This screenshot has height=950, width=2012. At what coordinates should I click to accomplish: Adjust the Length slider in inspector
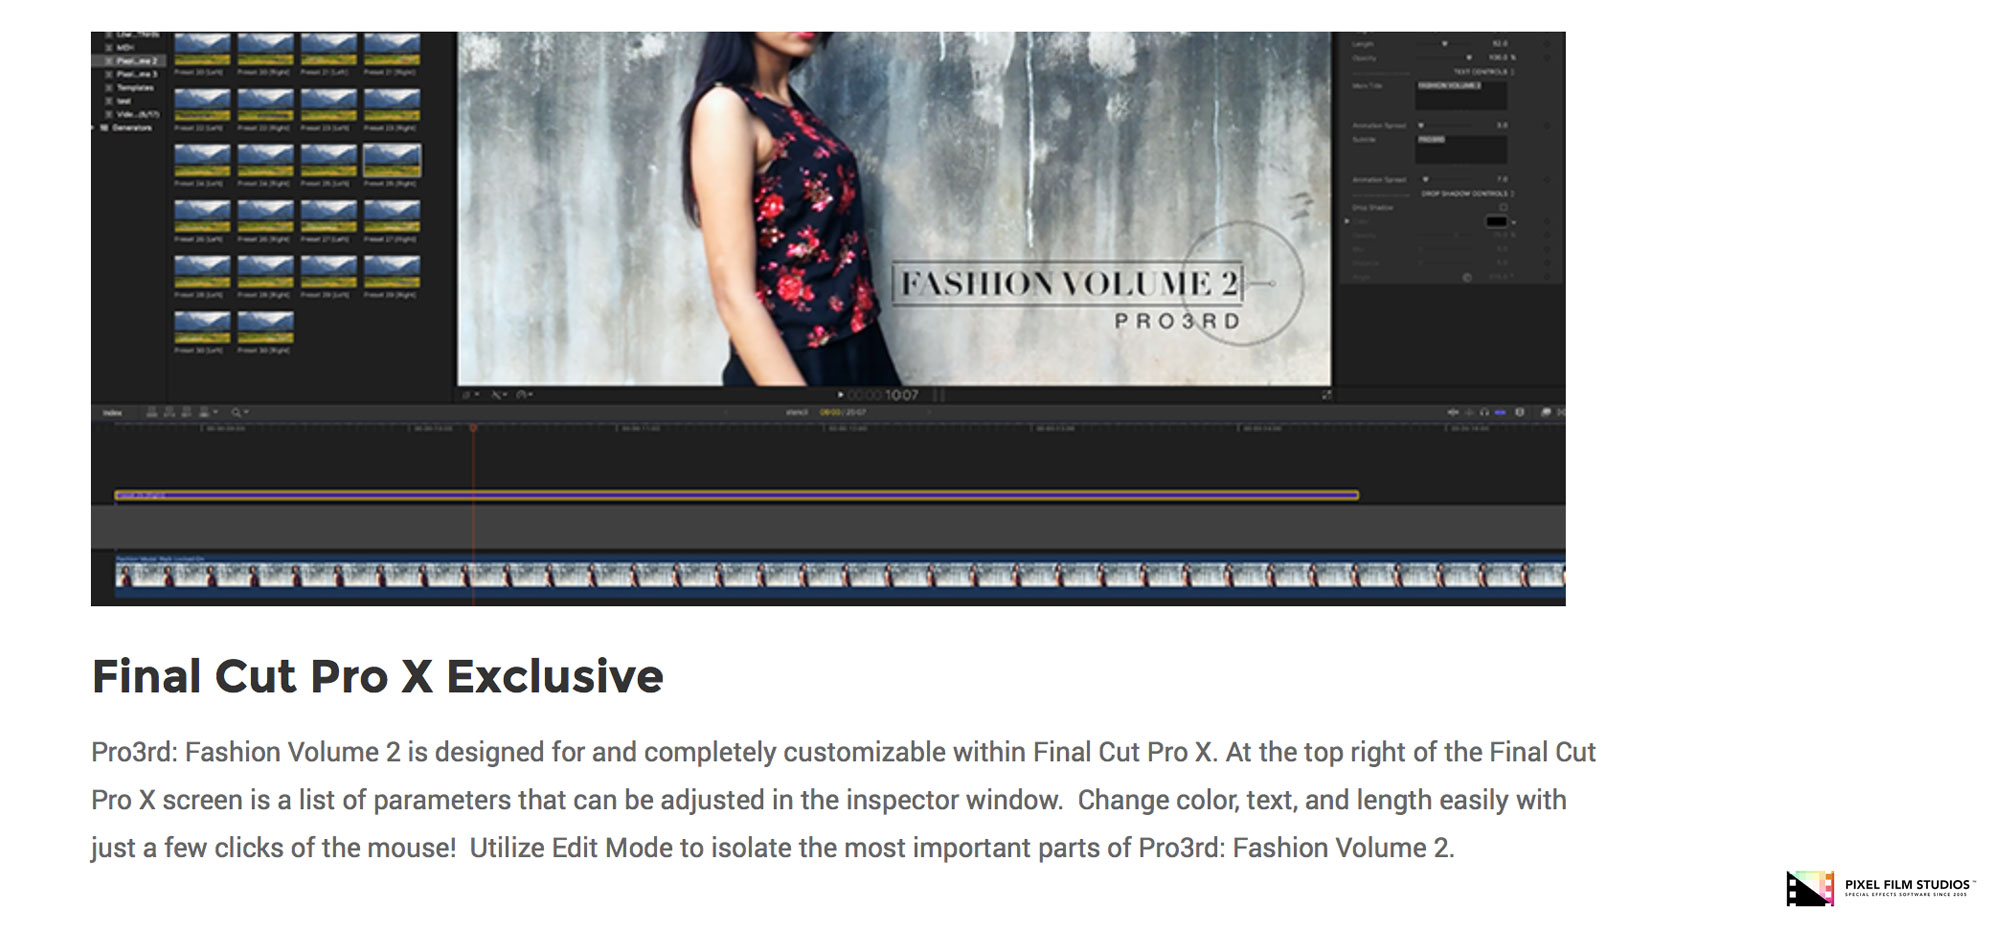(x=1444, y=44)
